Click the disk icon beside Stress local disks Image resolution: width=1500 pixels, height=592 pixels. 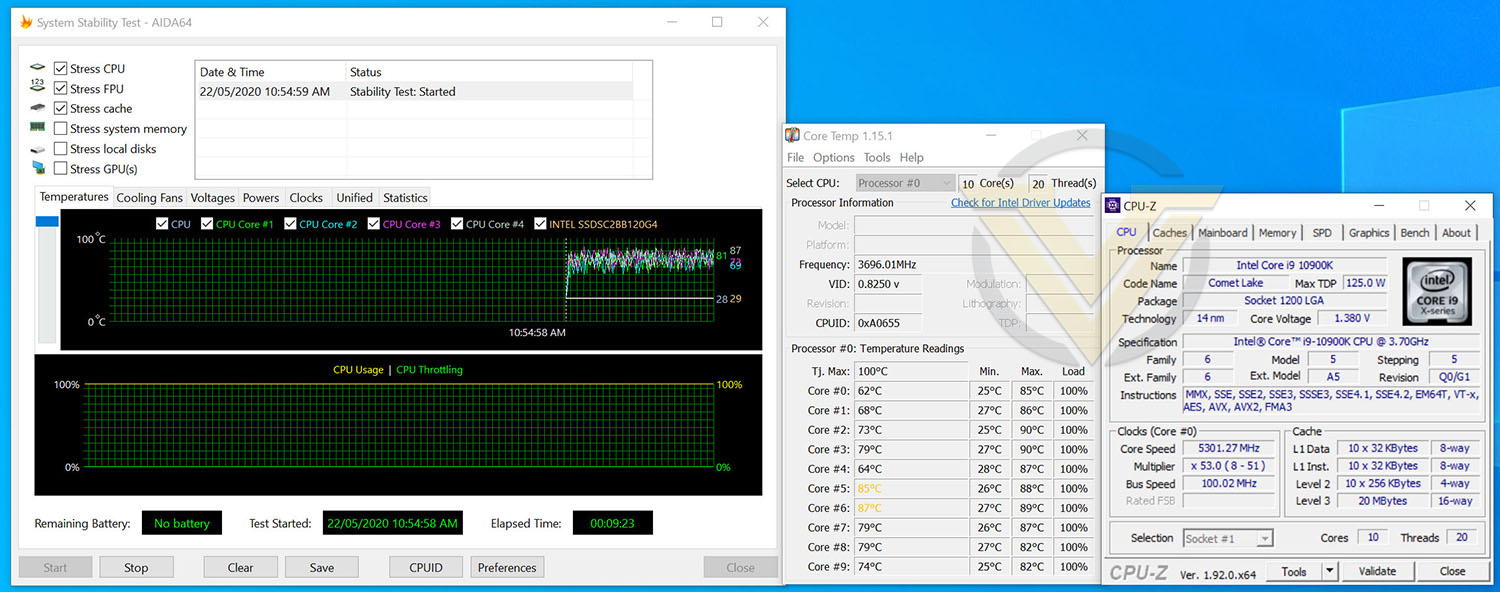pyautogui.click(x=38, y=149)
